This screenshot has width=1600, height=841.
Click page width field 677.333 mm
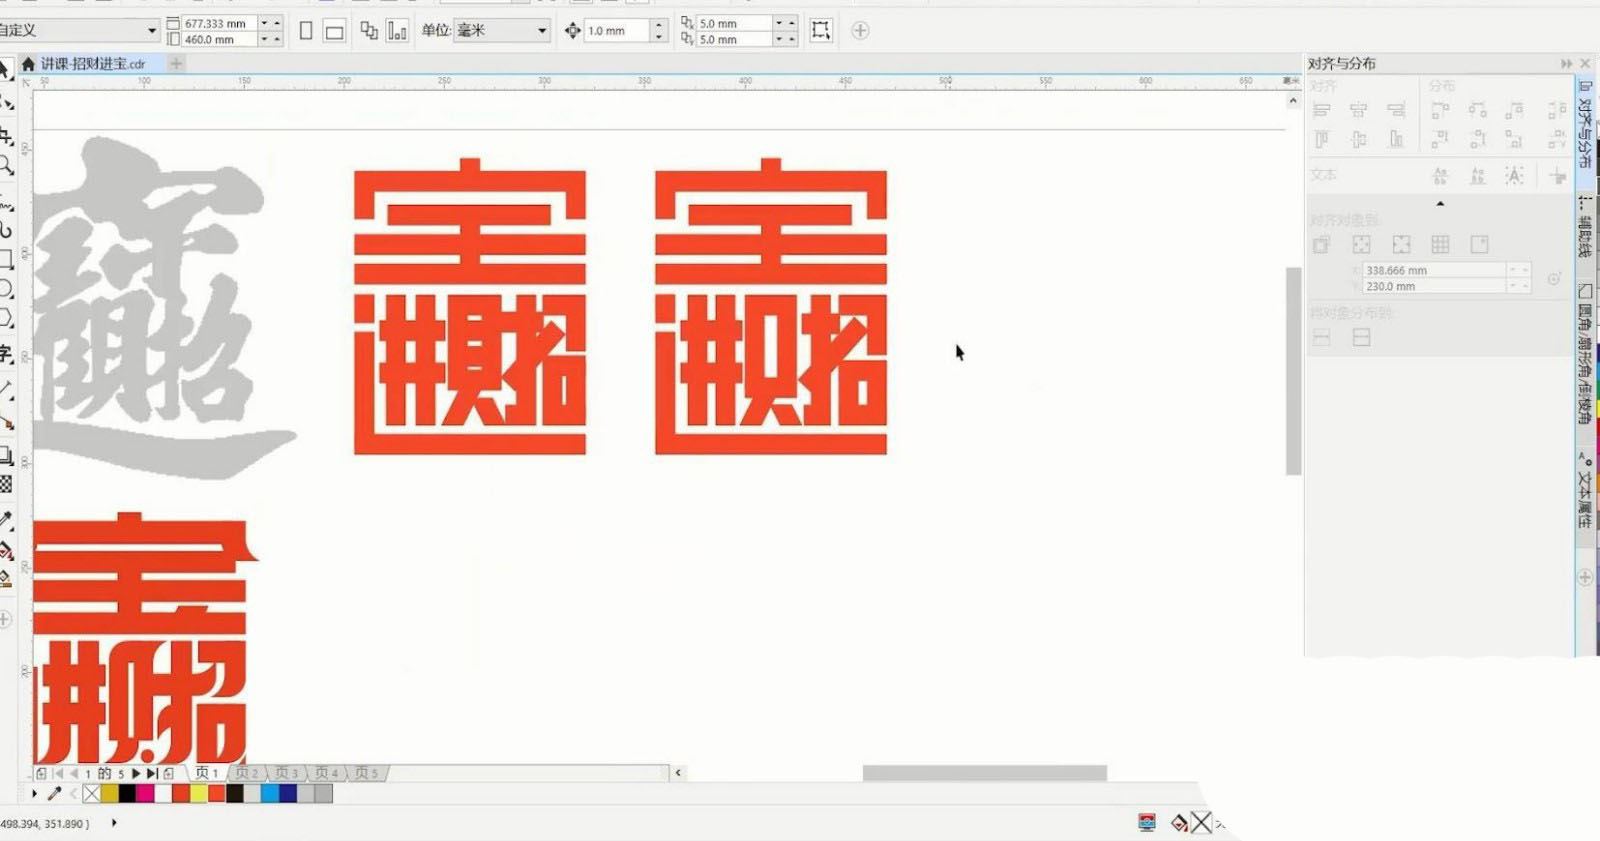click(x=218, y=23)
